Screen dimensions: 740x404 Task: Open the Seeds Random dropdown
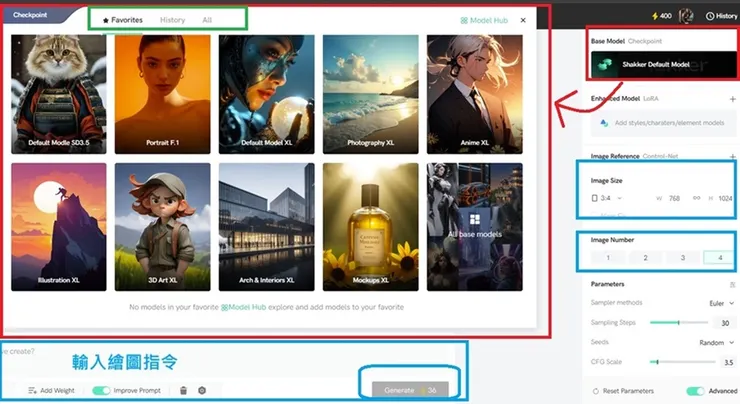[716, 343]
